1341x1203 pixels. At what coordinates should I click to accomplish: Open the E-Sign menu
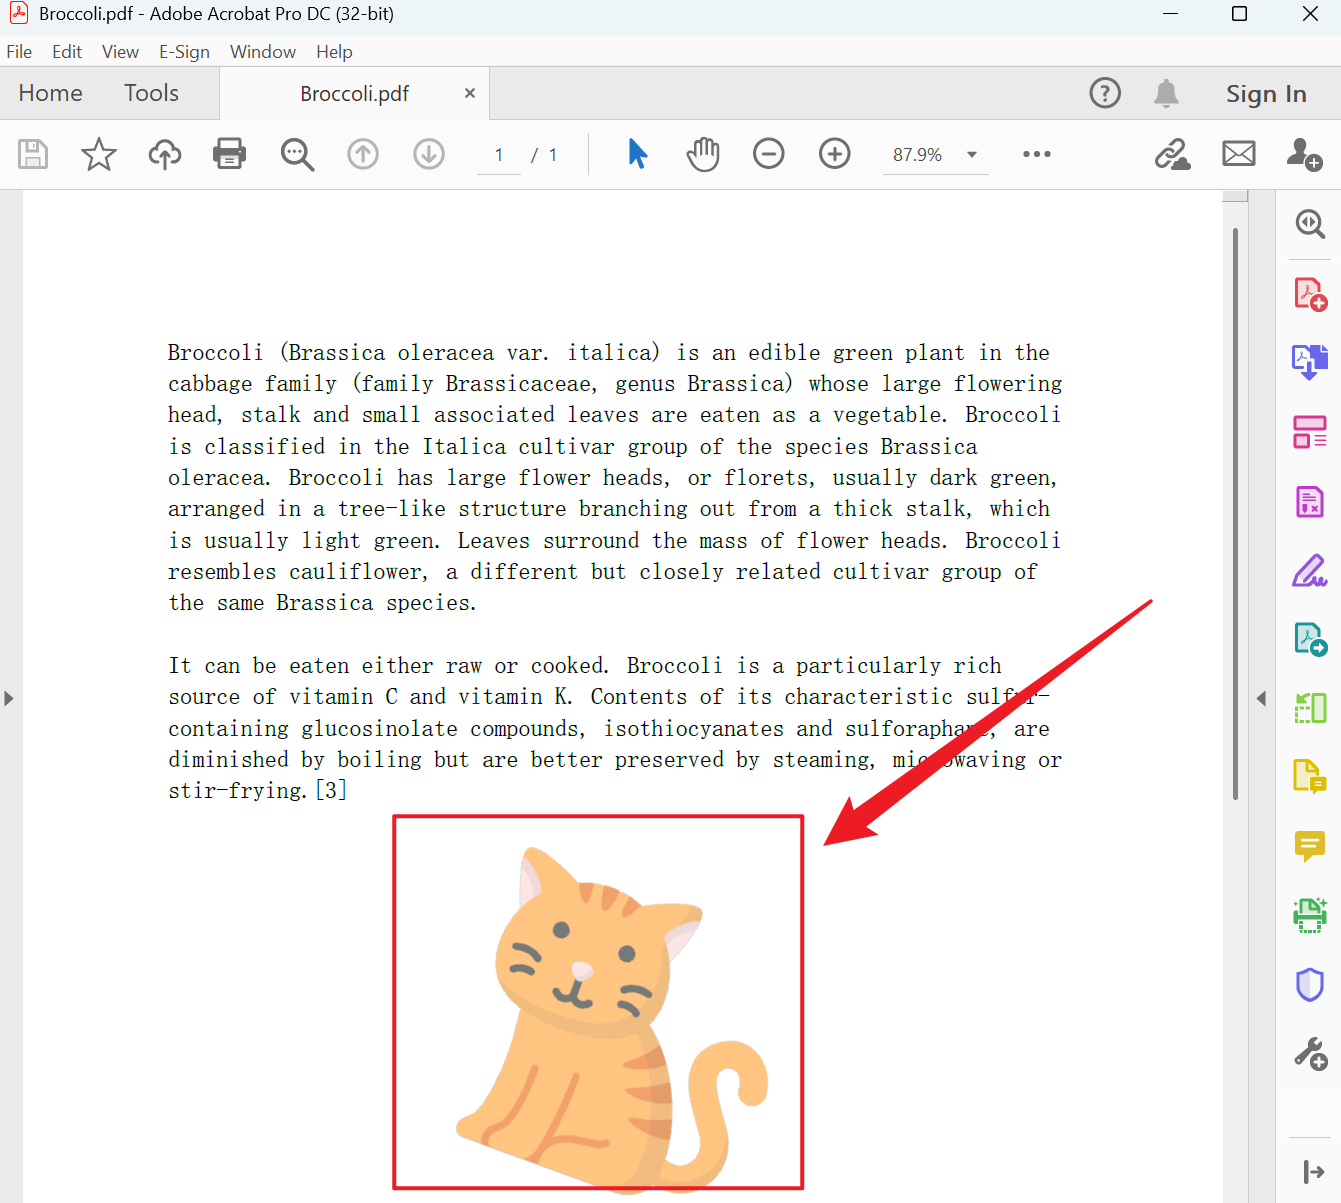pos(184,52)
